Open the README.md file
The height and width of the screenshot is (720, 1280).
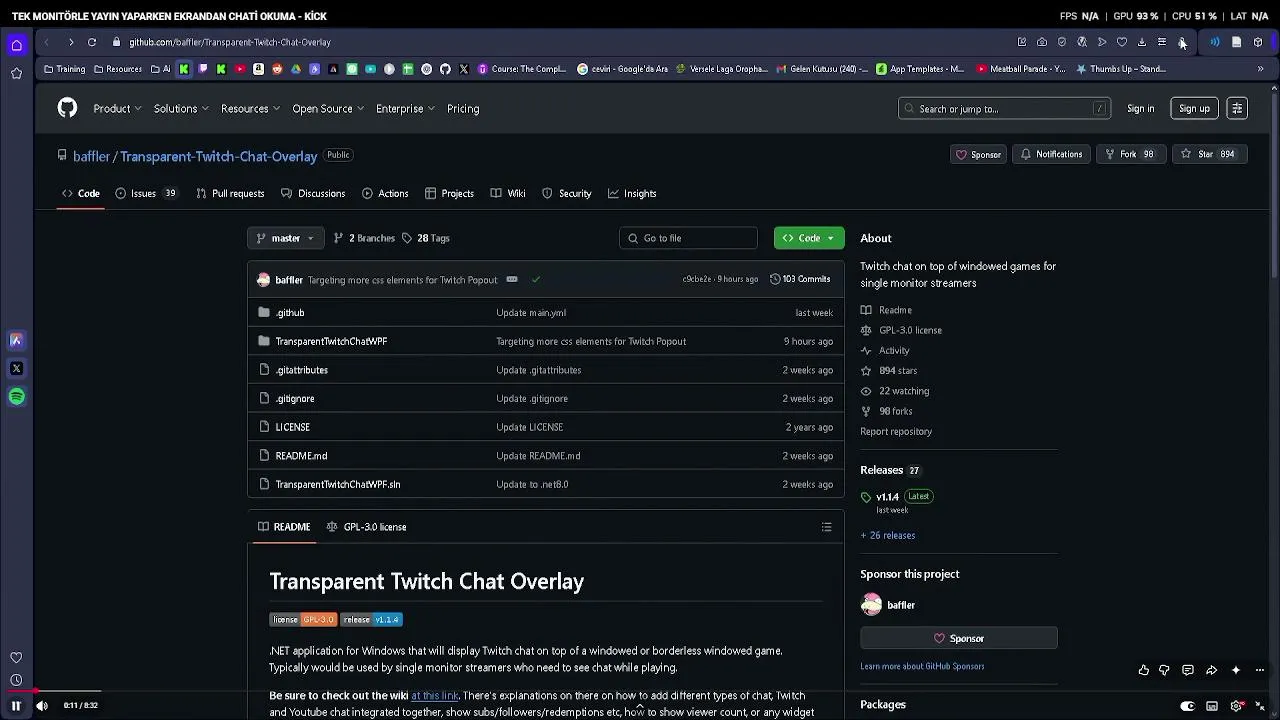[301, 456]
